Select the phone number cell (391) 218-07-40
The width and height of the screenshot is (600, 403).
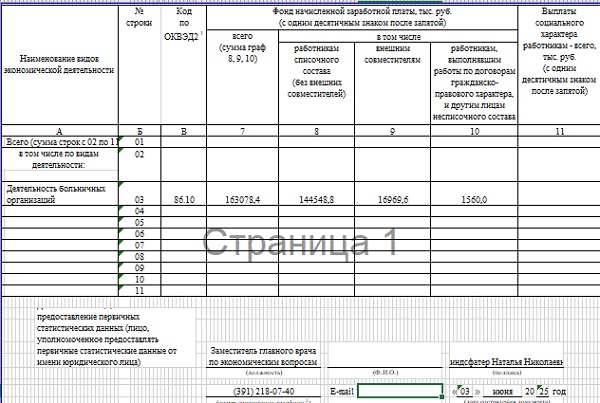pos(263,390)
